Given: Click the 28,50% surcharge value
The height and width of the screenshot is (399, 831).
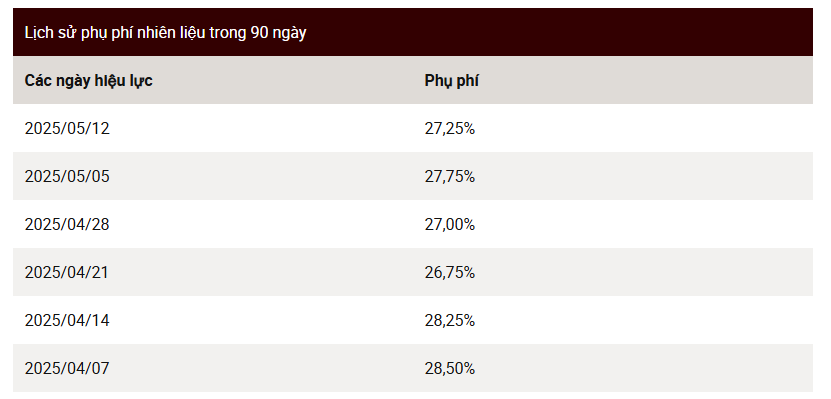Looking at the screenshot, I should [x=449, y=368].
